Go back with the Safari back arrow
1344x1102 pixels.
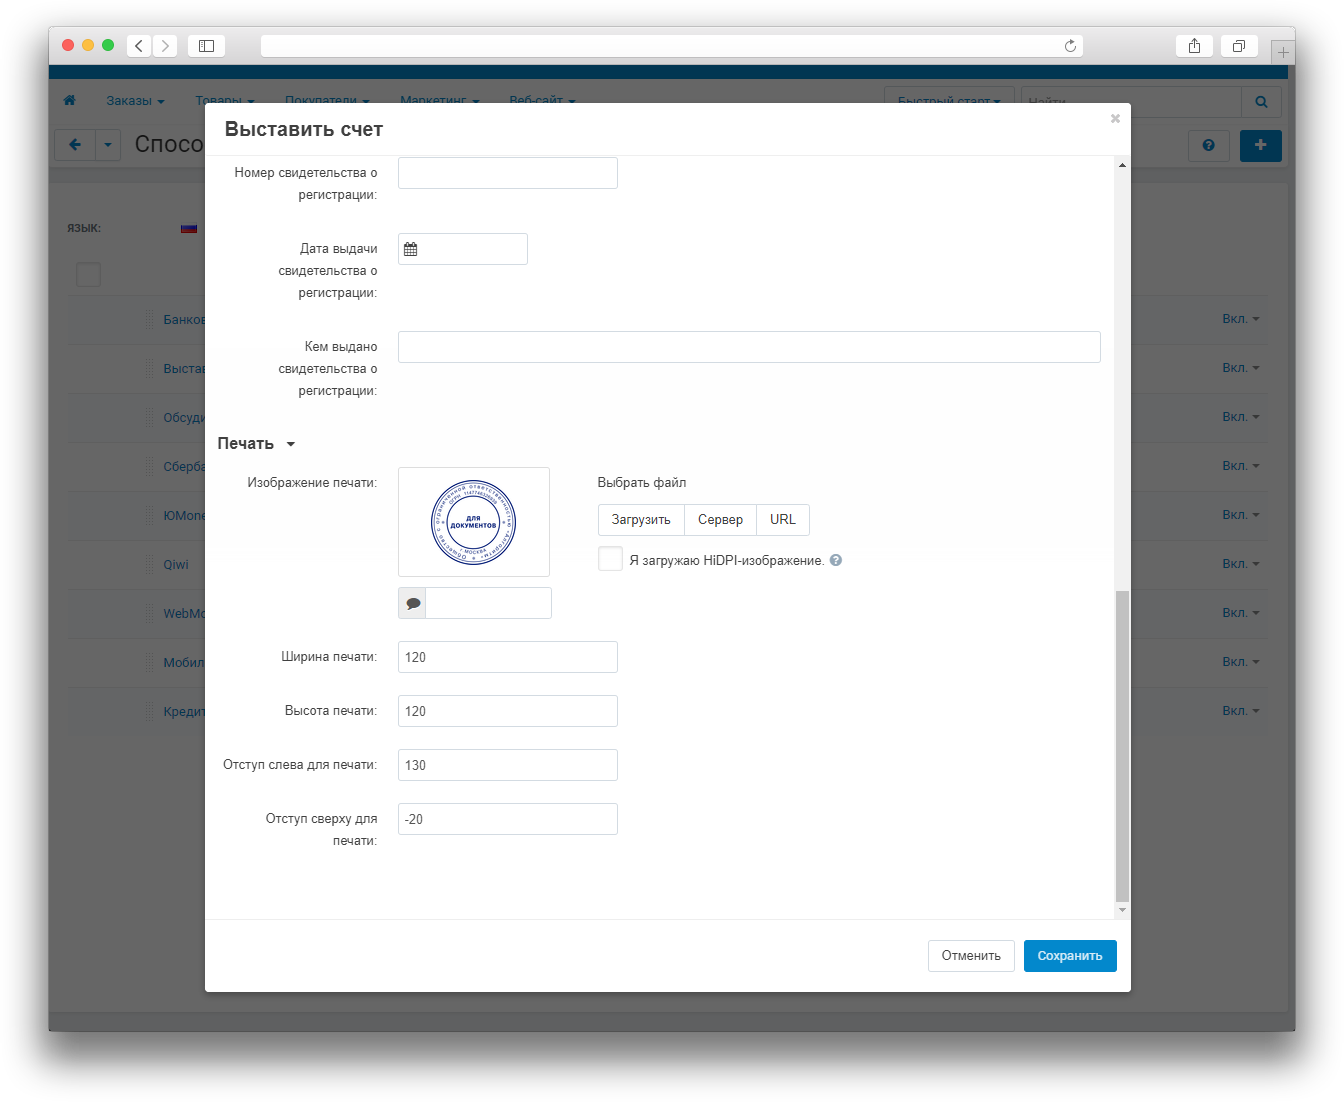pos(139,46)
